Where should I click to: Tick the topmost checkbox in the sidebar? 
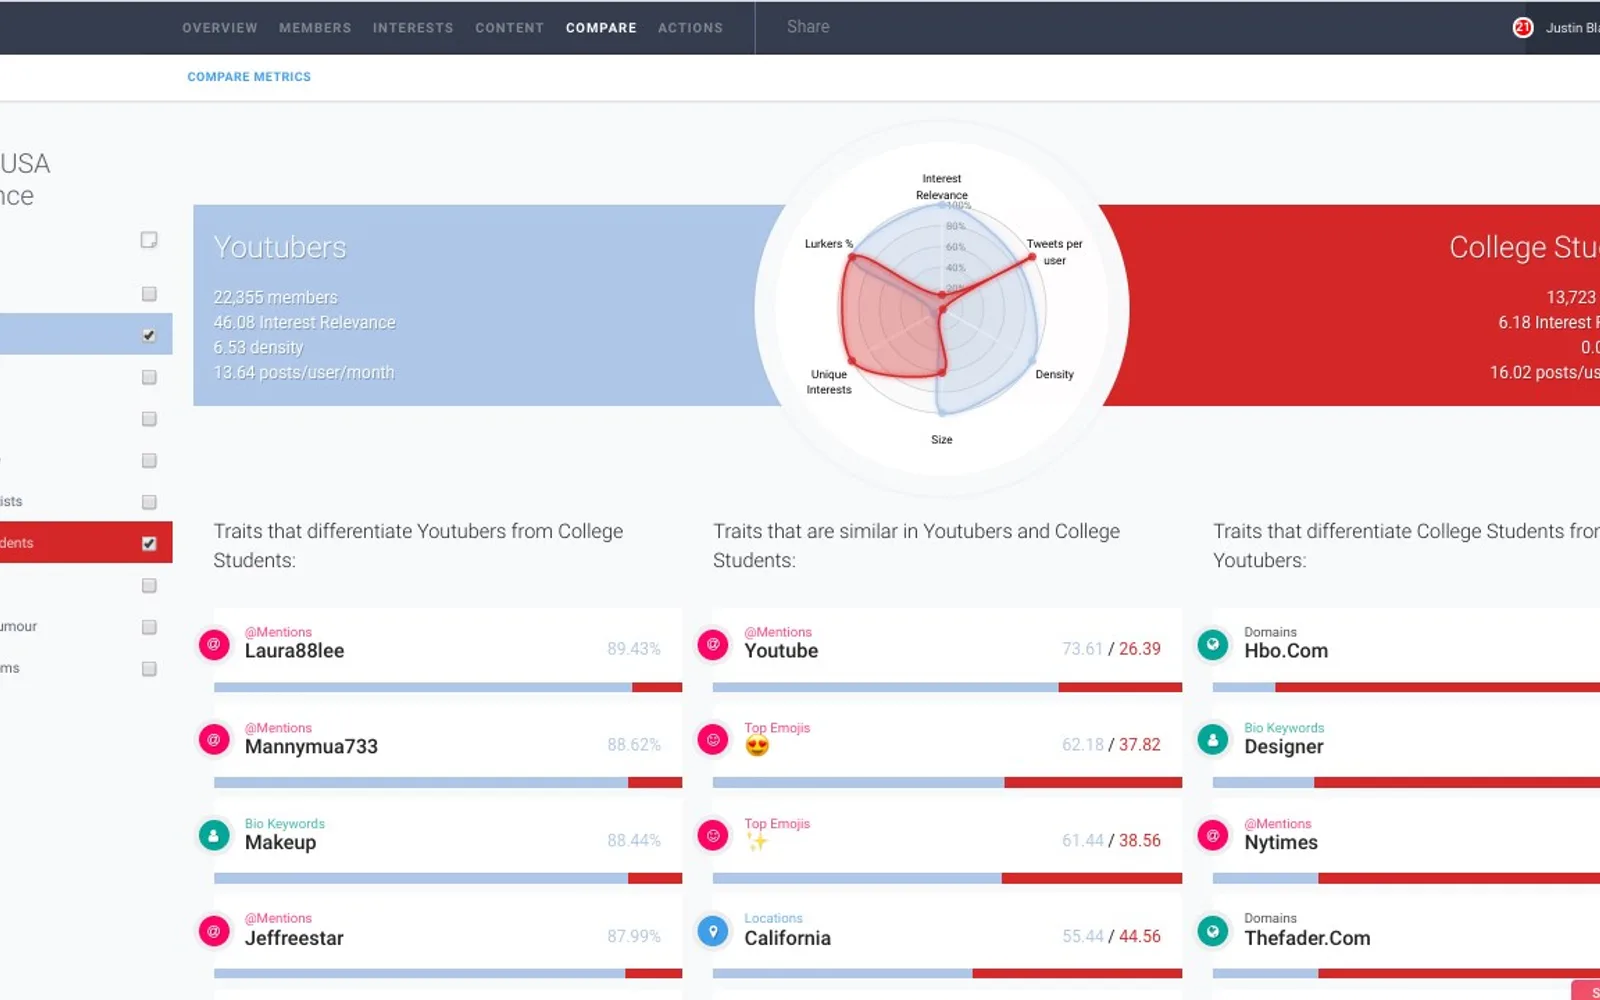coord(149,240)
